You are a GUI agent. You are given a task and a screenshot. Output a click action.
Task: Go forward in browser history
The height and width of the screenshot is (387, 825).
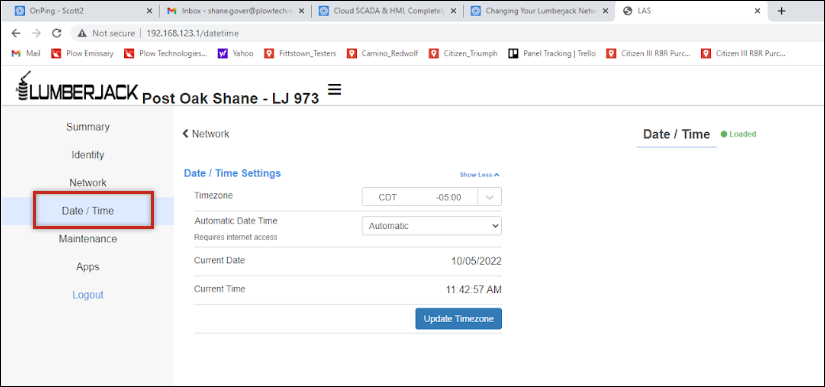click(x=36, y=33)
